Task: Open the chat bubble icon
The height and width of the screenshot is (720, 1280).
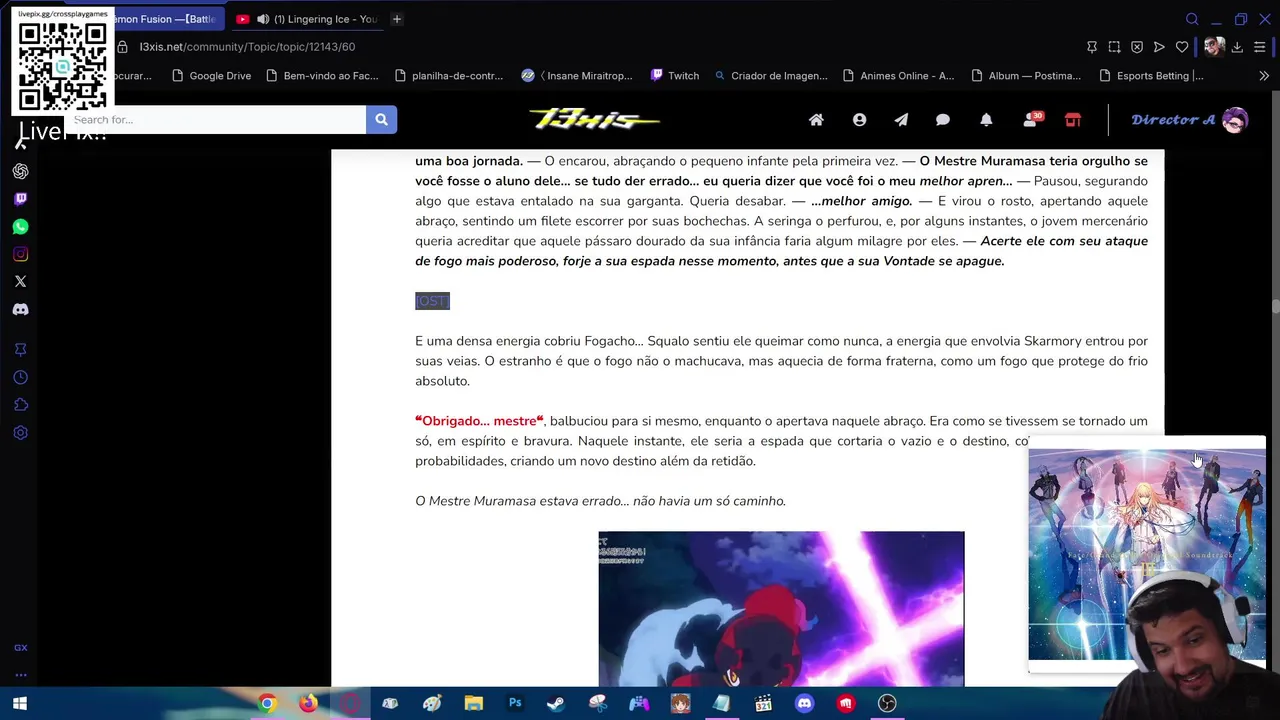Action: point(942,120)
